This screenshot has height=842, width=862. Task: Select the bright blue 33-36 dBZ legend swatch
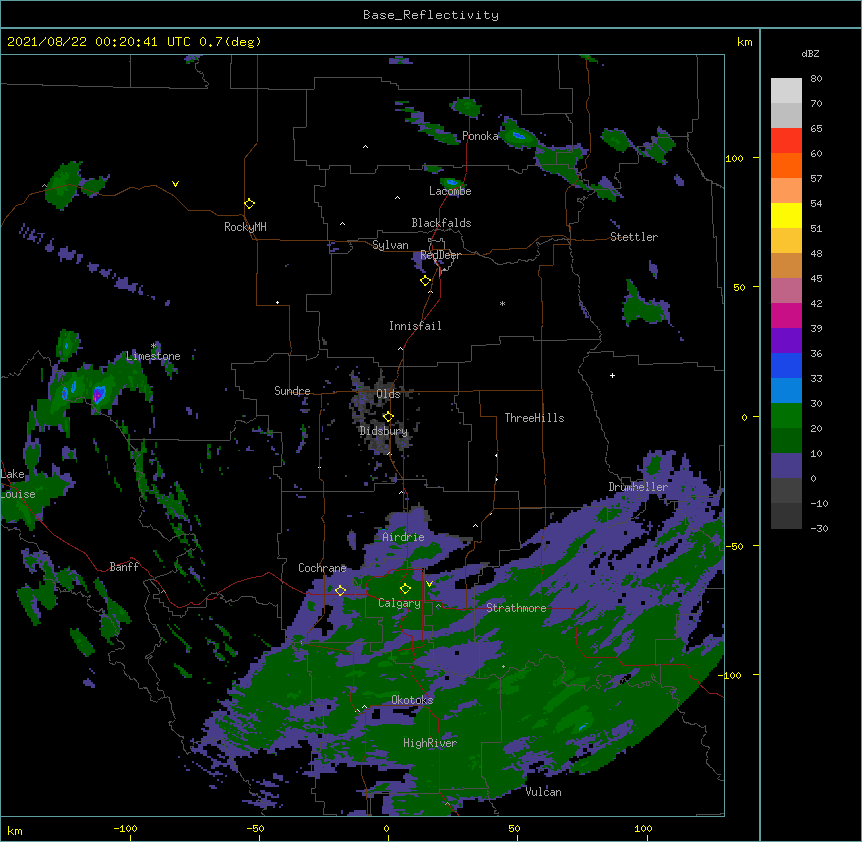786,365
